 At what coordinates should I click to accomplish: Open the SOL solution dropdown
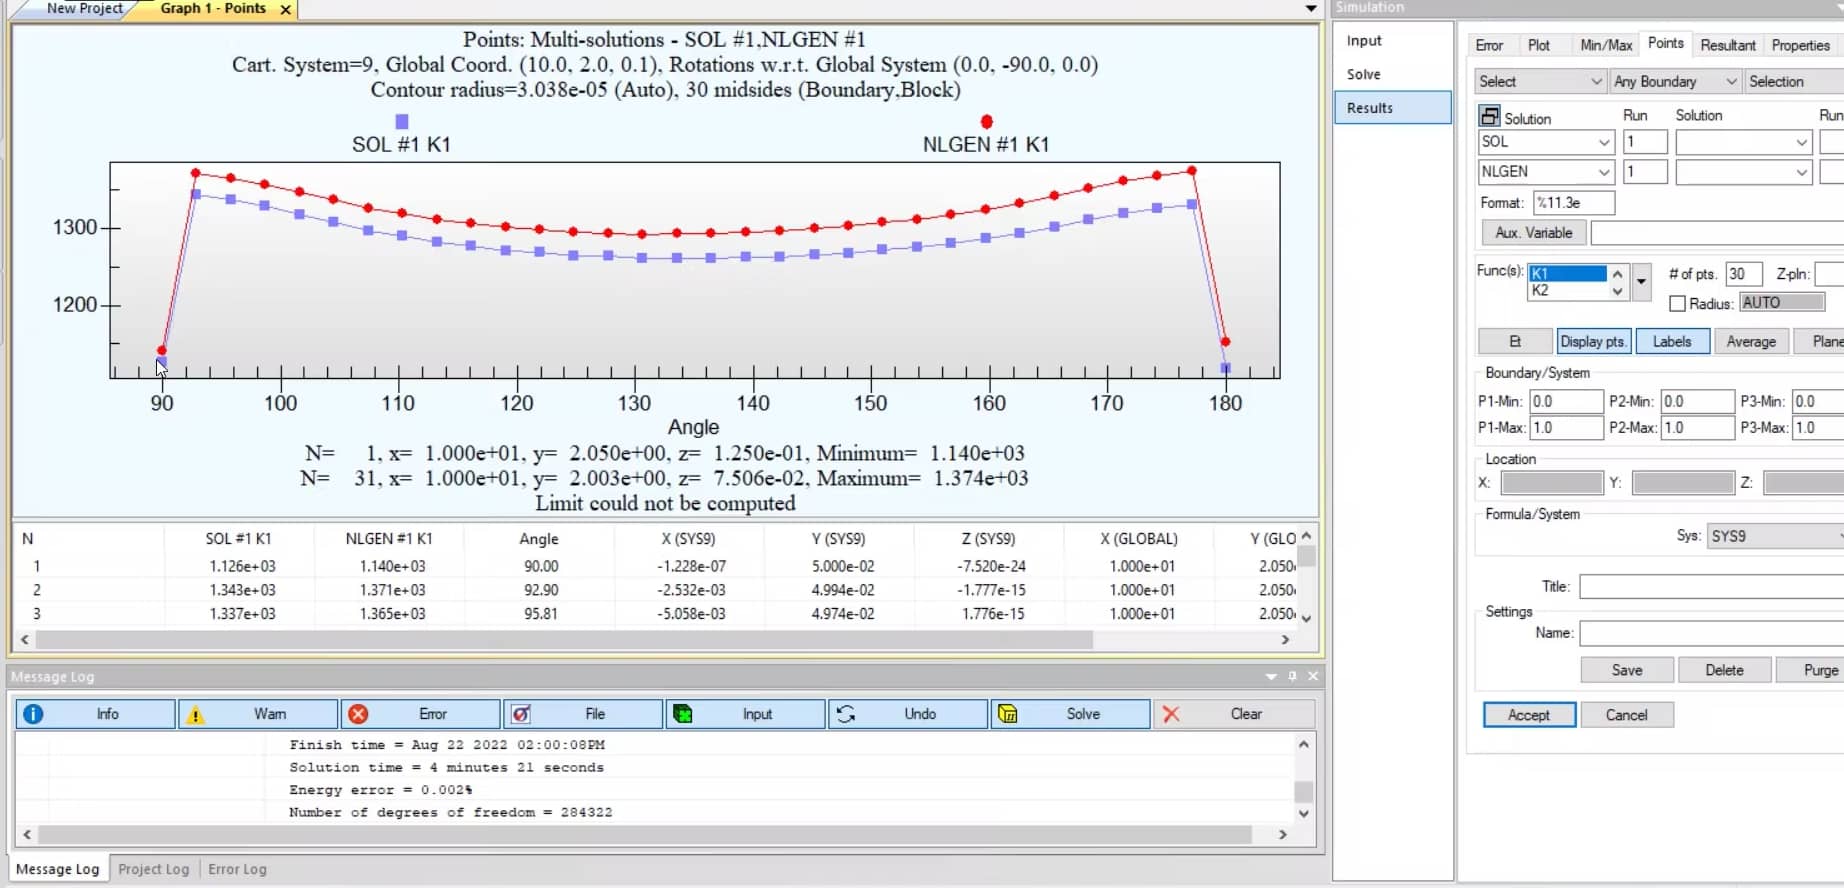1545,142
